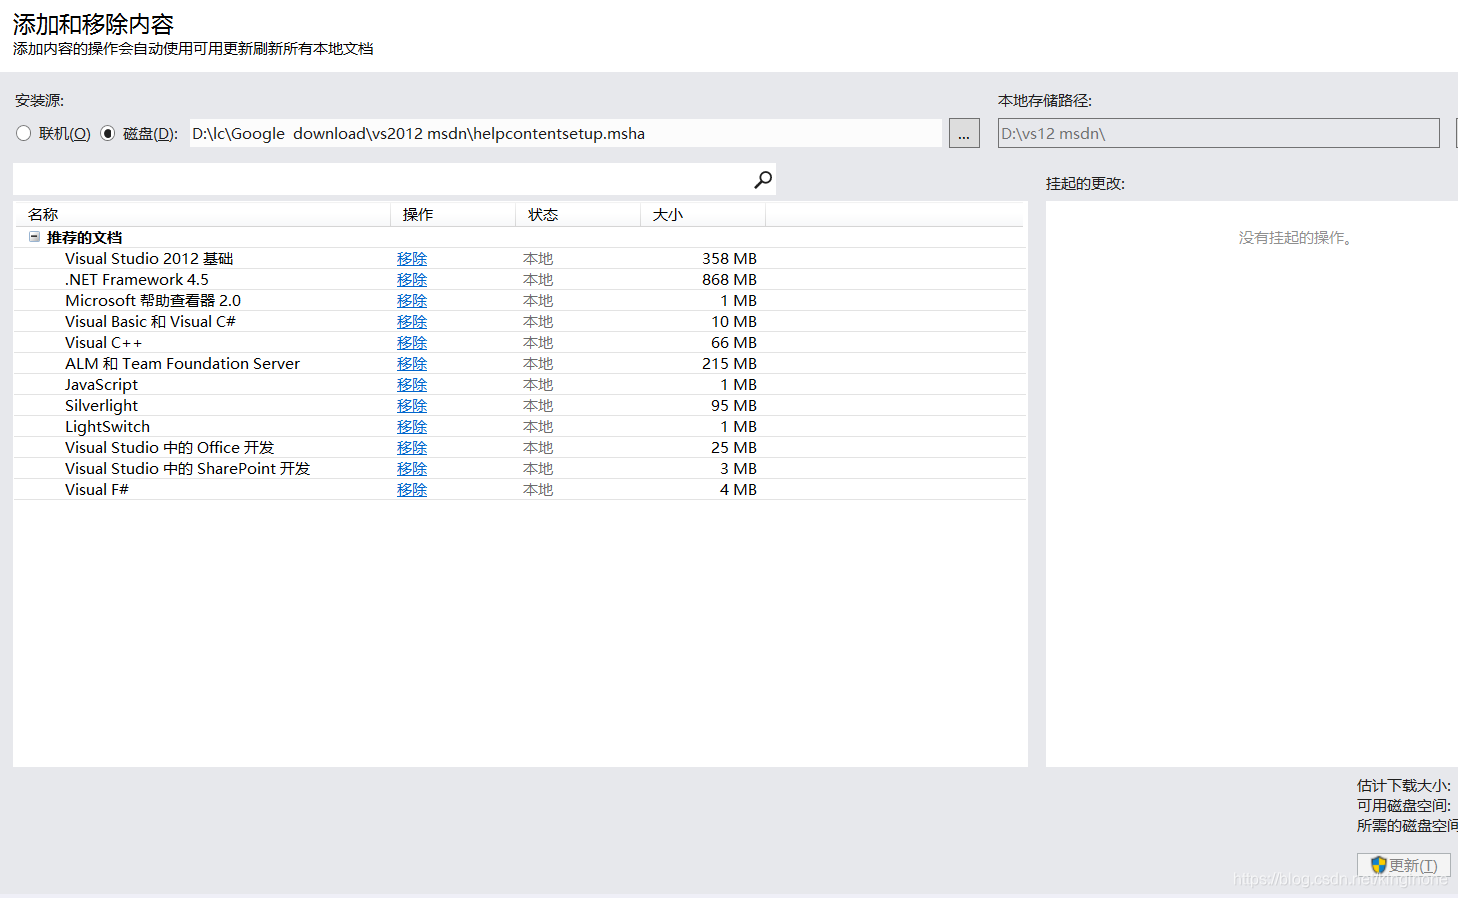This screenshot has height=898, width=1458.
Task: Select 'Visual Basic 和 Visual C#' row name
Action: [150, 322]
